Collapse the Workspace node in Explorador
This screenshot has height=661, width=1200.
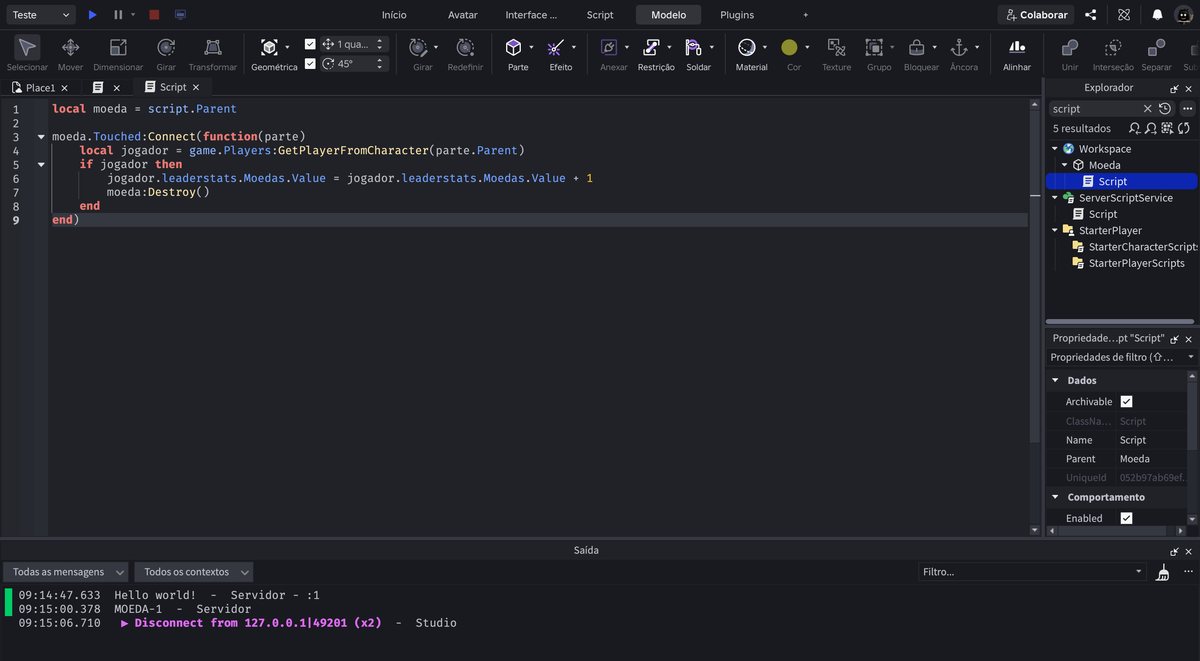click(x=1054, y=149)
